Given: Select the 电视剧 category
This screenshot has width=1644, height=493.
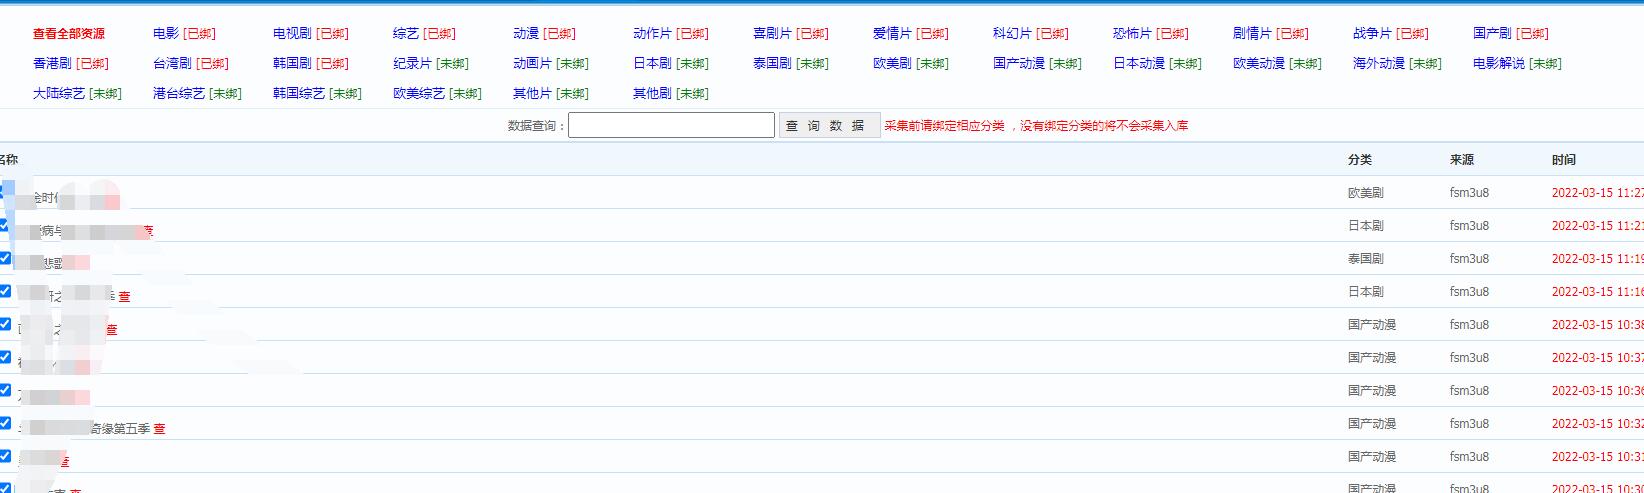Looking at the screenshot, I should pyautogui.click(x=291, y=34).
